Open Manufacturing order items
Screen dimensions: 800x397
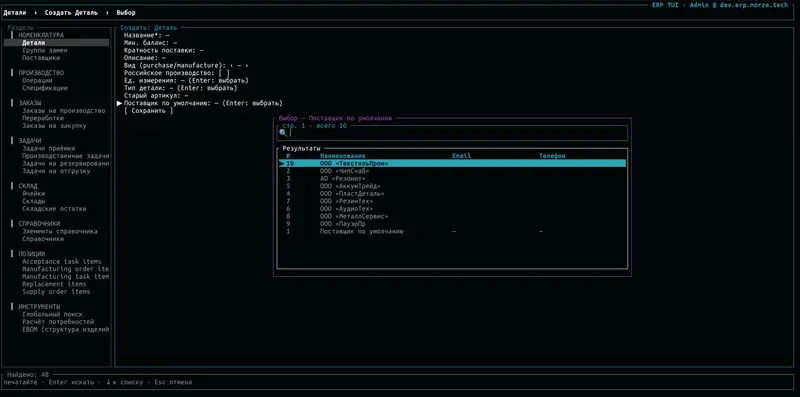coord(65,269)
